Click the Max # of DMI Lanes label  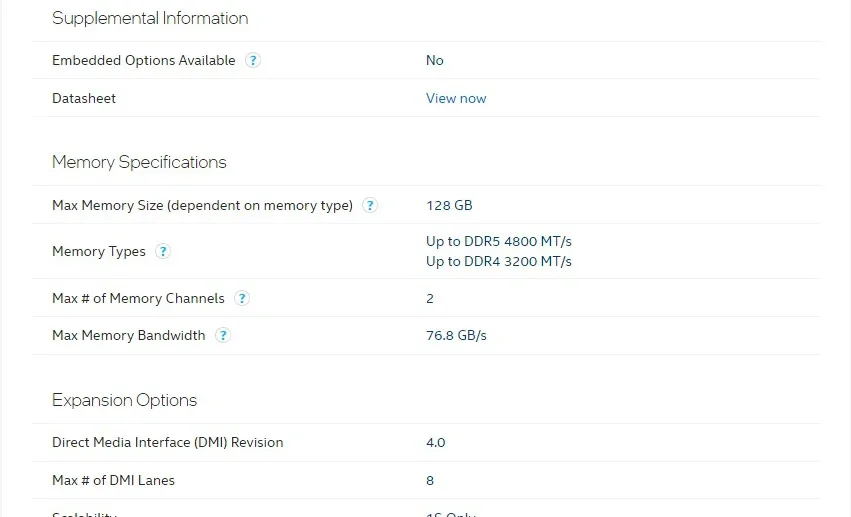coord(113,480)
